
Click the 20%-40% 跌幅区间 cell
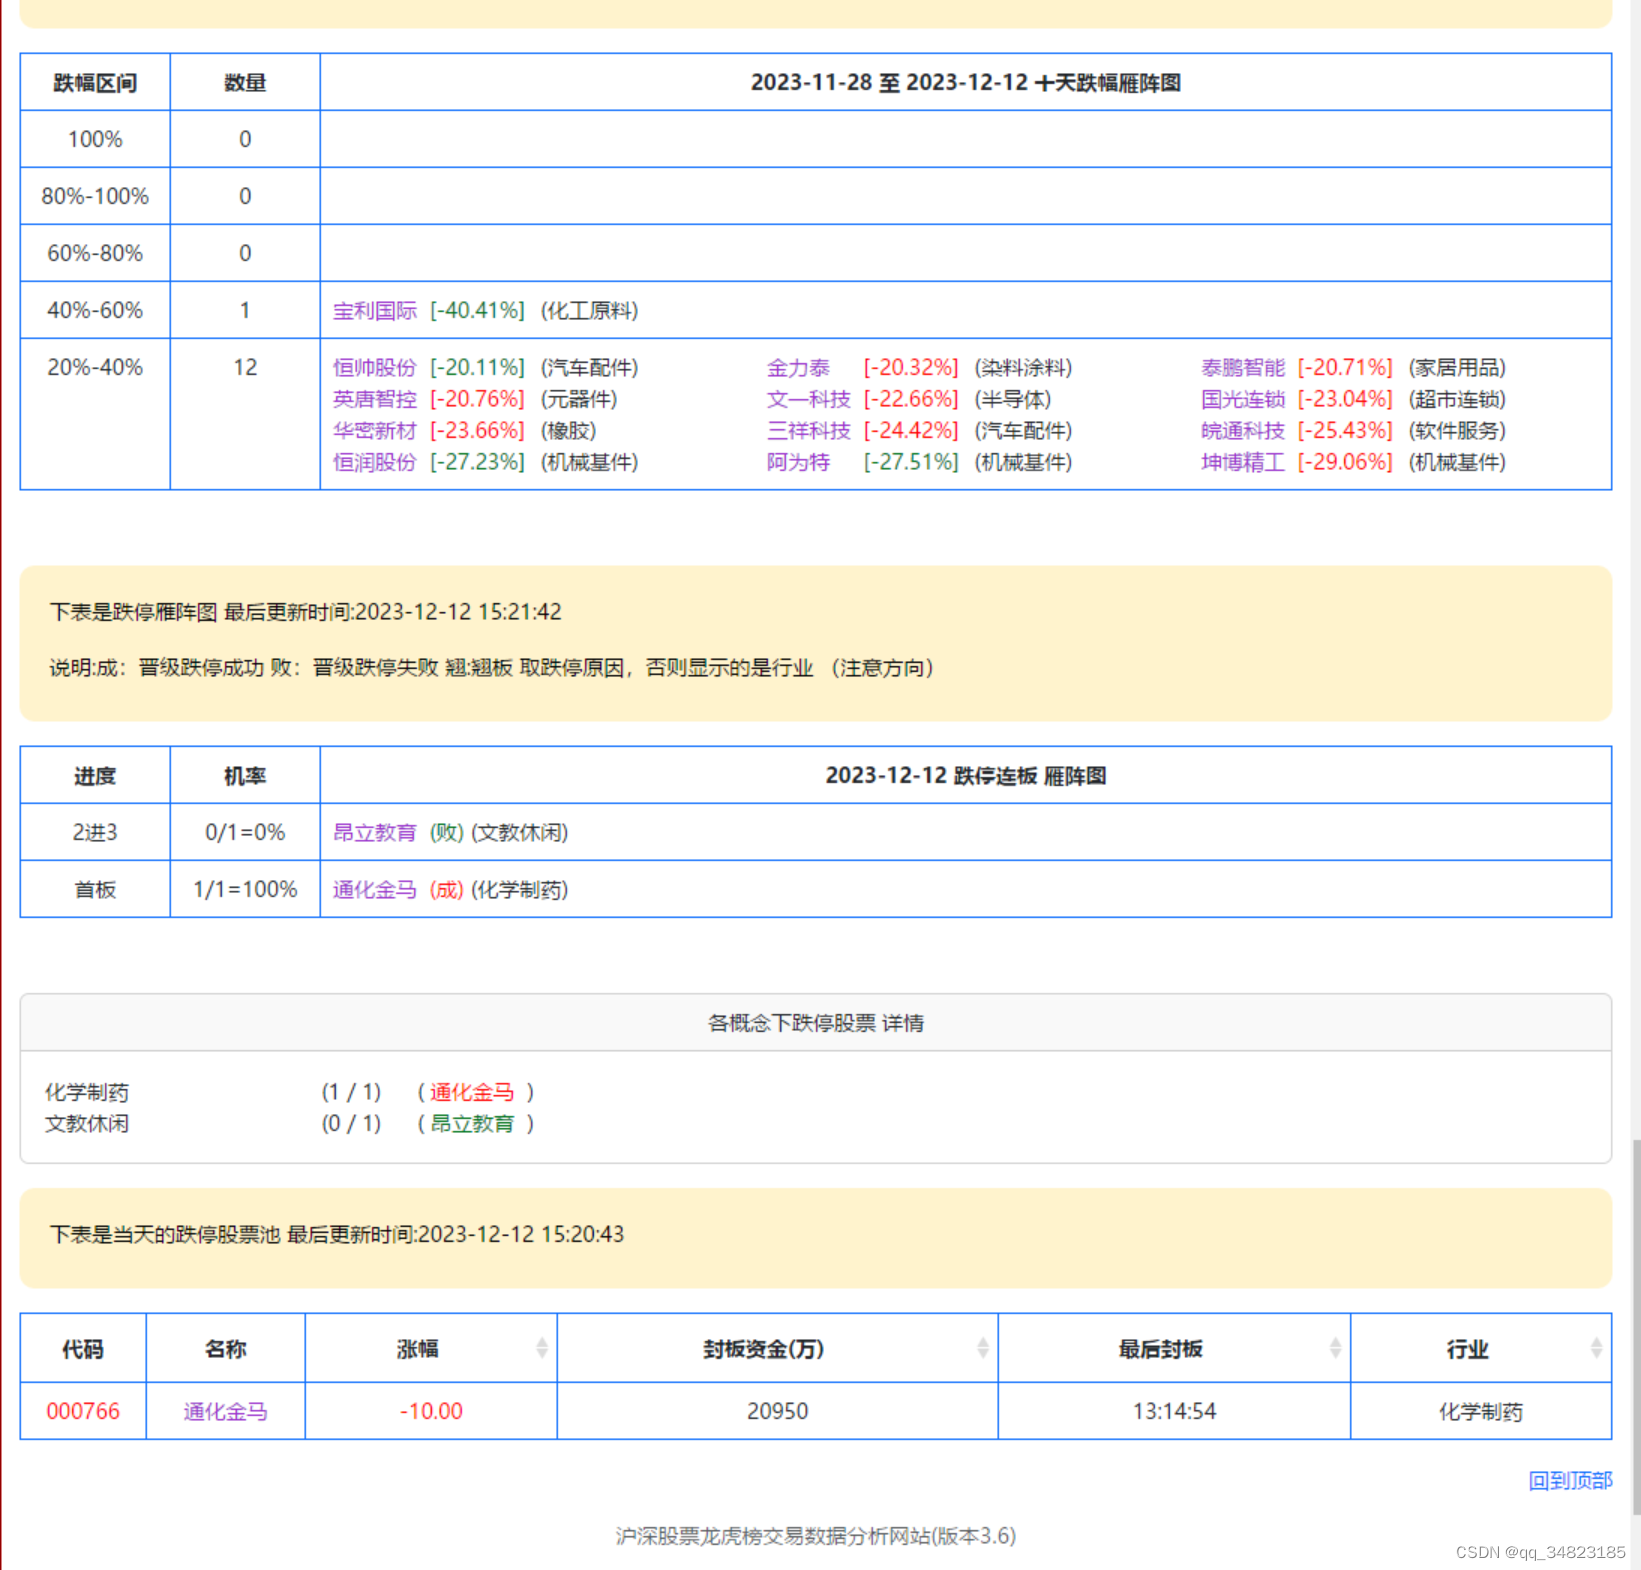click(x=95, y=414)
